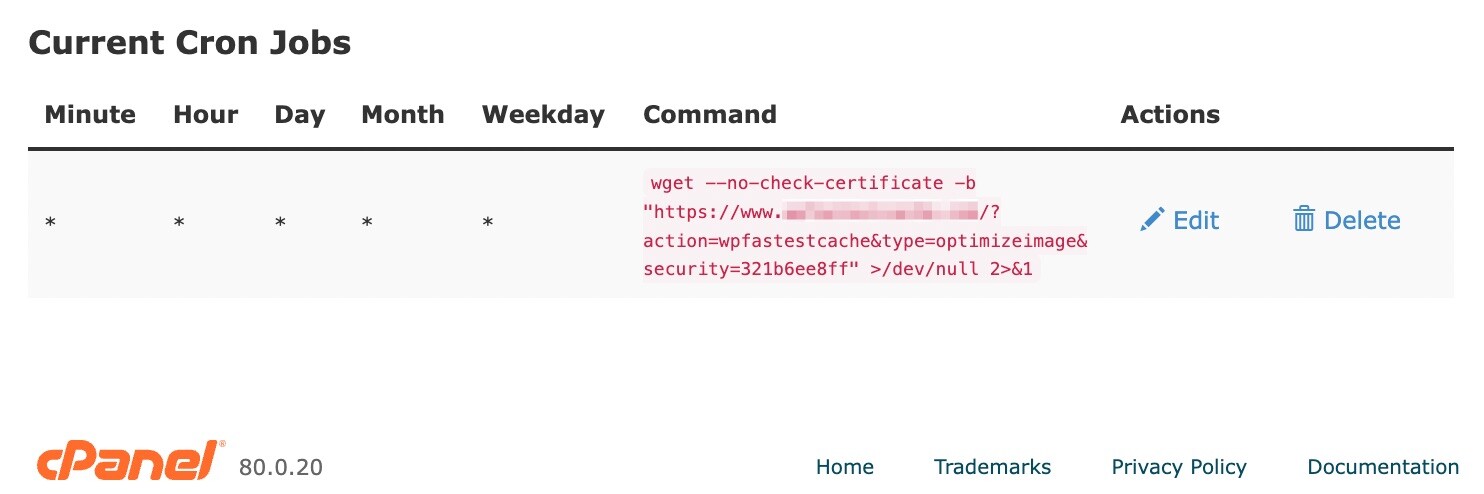Click the asterisk under the Minute column

click(50, 221)
